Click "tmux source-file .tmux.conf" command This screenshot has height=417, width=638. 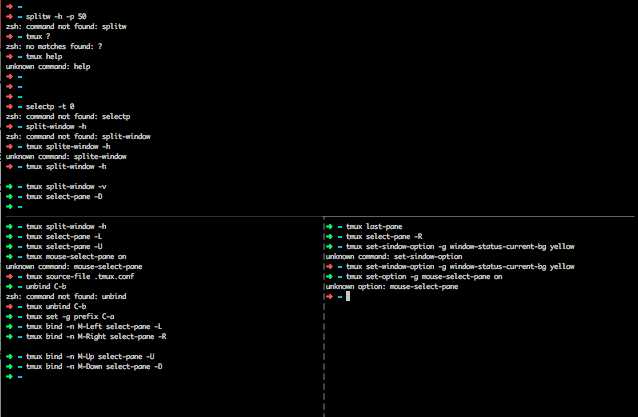click(x=80, y=276)
